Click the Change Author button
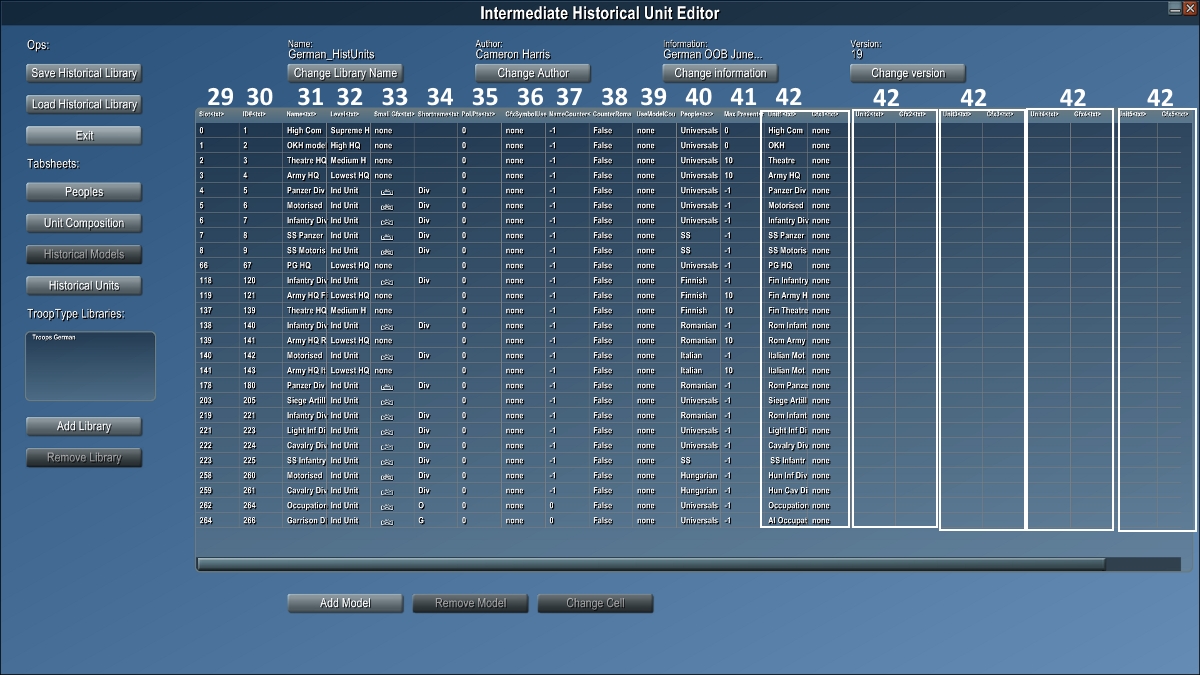Viewport: 1200px width, 675px height. tap(533, 73)
